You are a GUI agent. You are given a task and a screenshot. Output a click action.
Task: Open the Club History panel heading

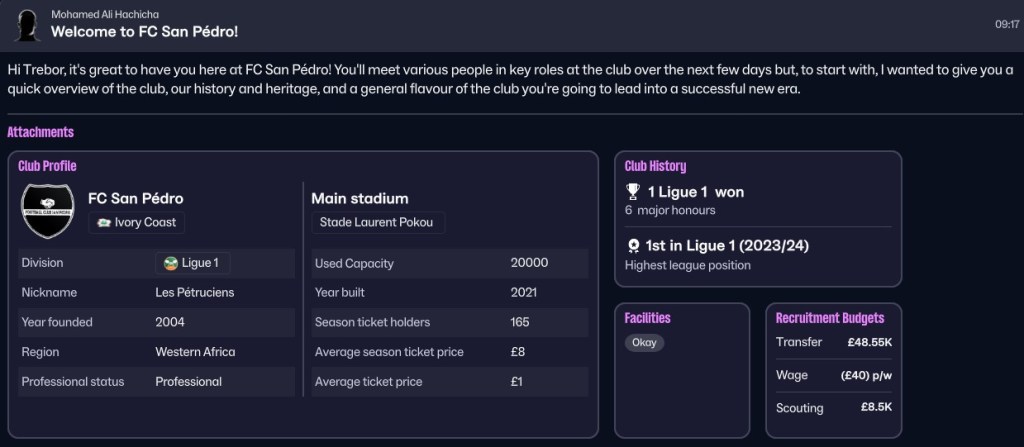click(655, 166)
